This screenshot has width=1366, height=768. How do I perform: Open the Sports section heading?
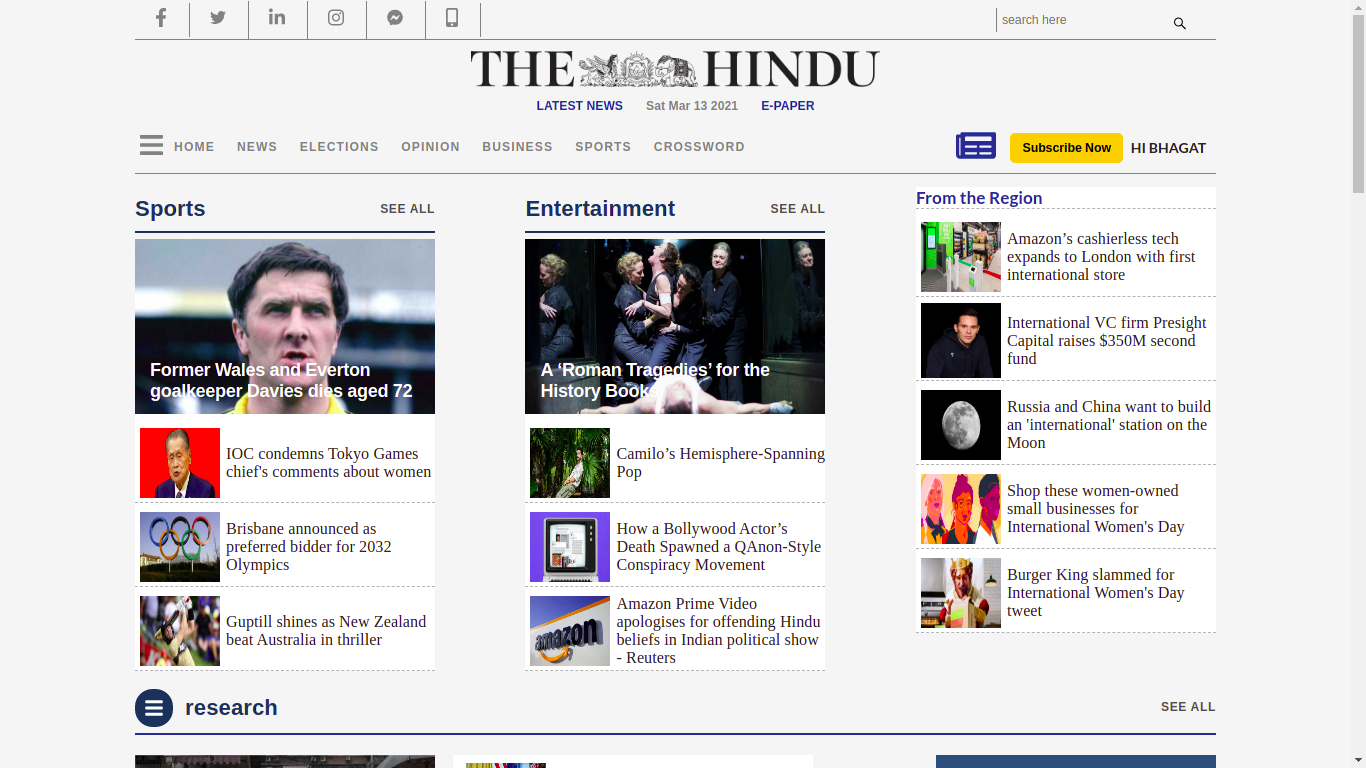[170, 209]
